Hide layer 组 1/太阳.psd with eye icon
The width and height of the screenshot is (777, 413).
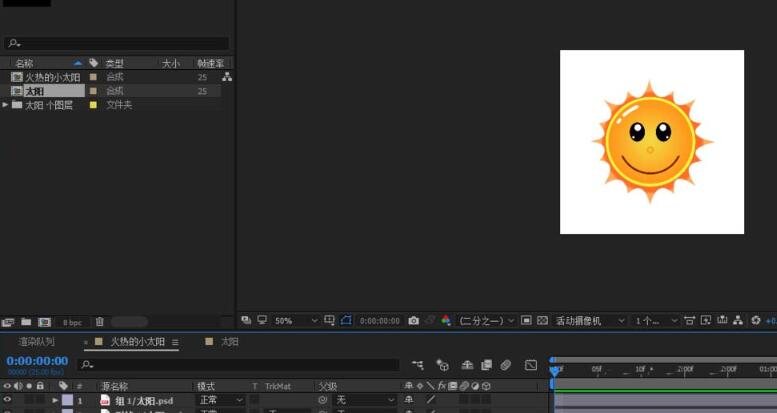(7, 400)
